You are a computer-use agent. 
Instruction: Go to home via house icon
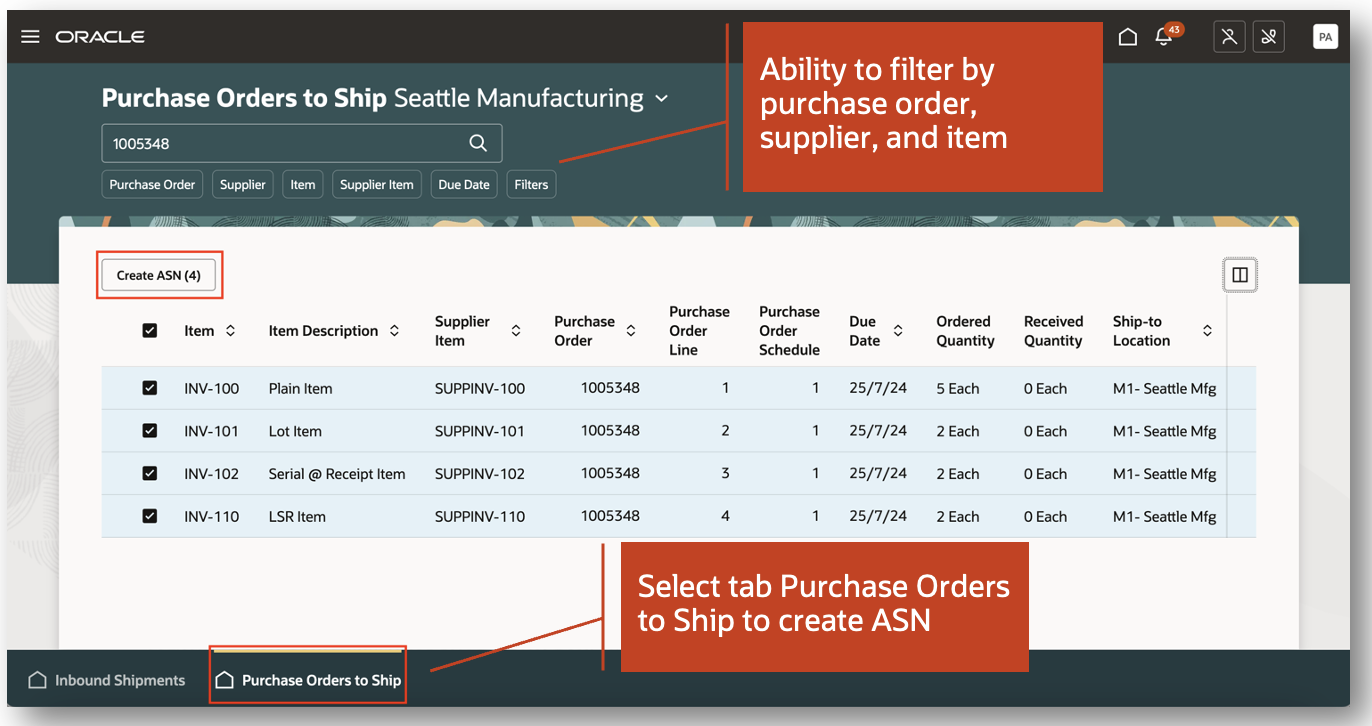(1127, 37)
